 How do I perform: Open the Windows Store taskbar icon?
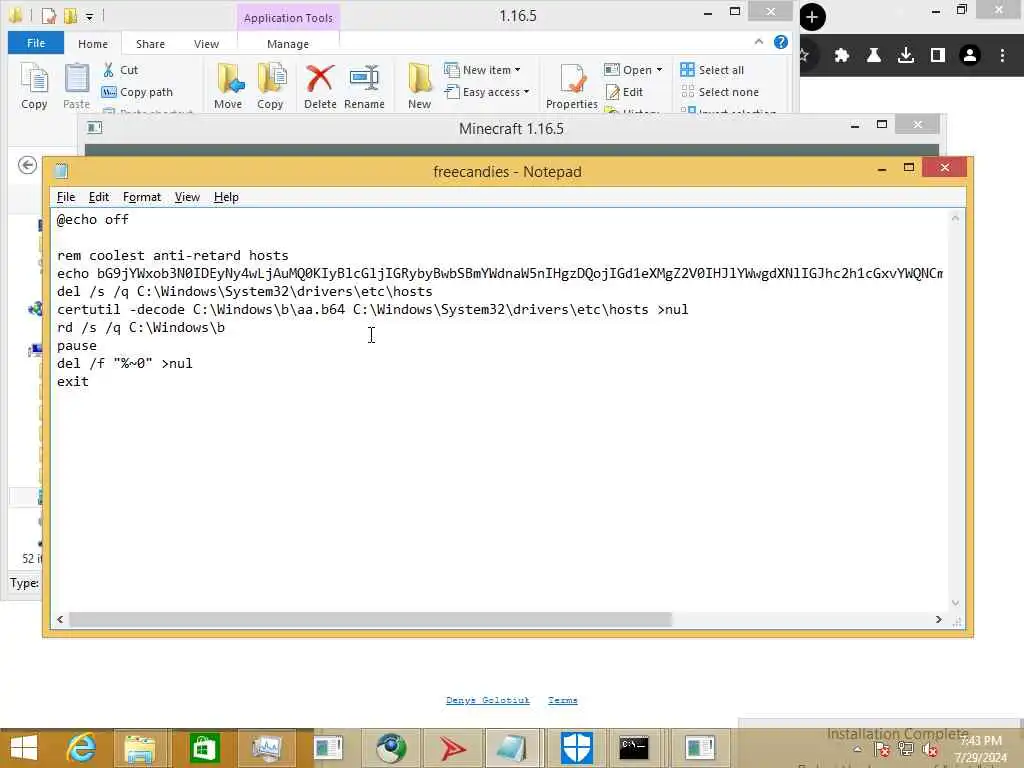click(x=204, y=748)
